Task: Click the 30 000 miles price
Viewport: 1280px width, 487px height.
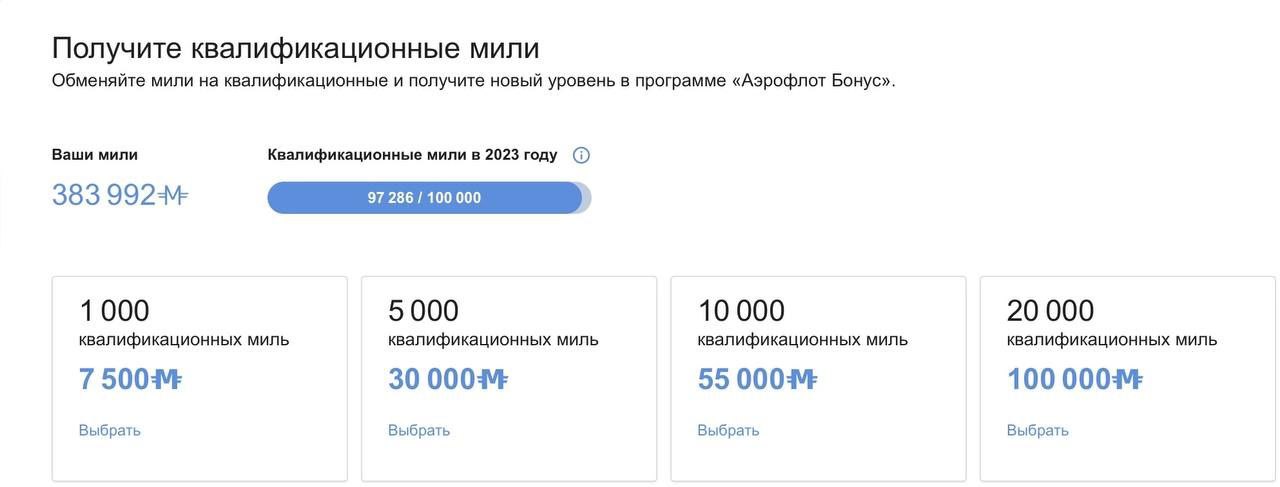Action: (432, 380)
